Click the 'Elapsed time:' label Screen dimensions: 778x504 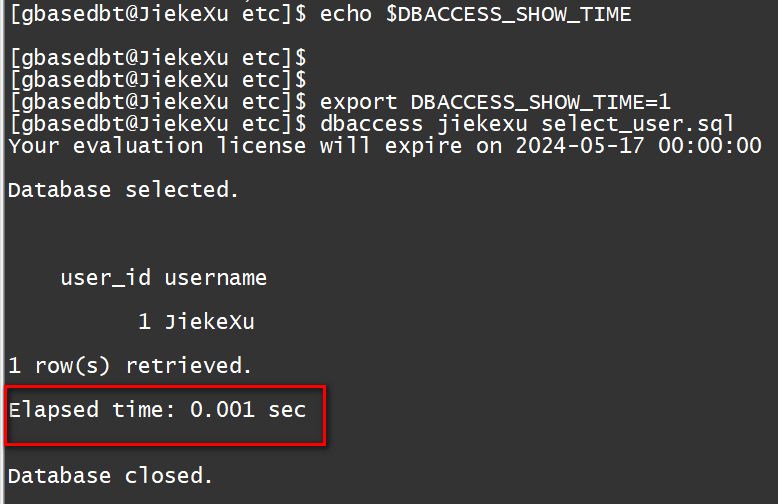click(x=92, y=410)
